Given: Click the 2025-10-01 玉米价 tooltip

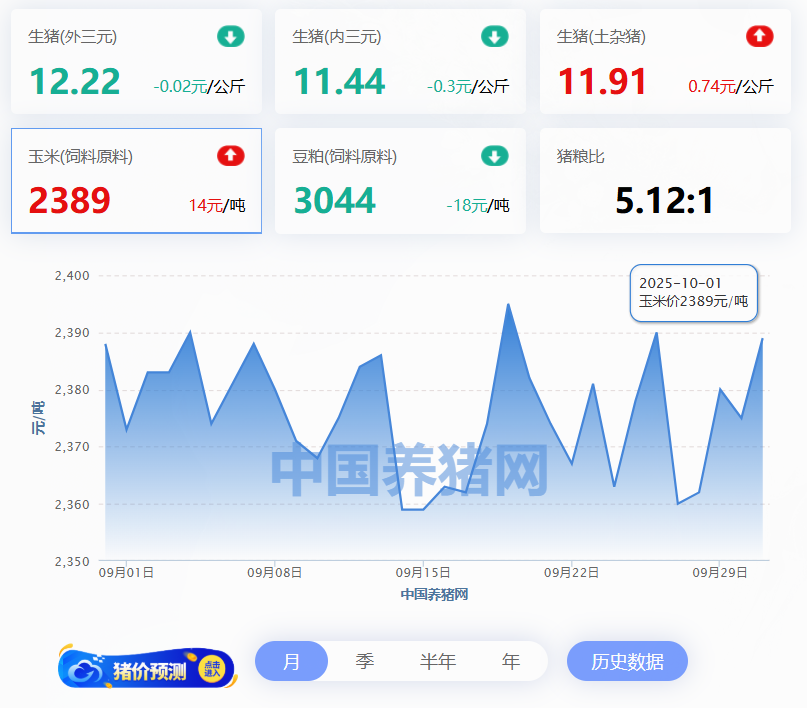Looking at the screenshot, I should (x=694, y=292).
